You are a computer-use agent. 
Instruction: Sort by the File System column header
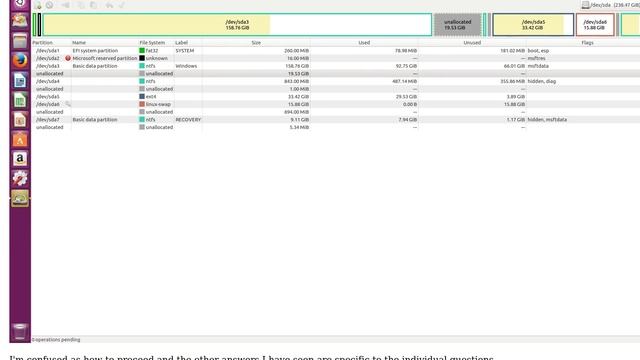pyautogui.click(x=152, y=42)
